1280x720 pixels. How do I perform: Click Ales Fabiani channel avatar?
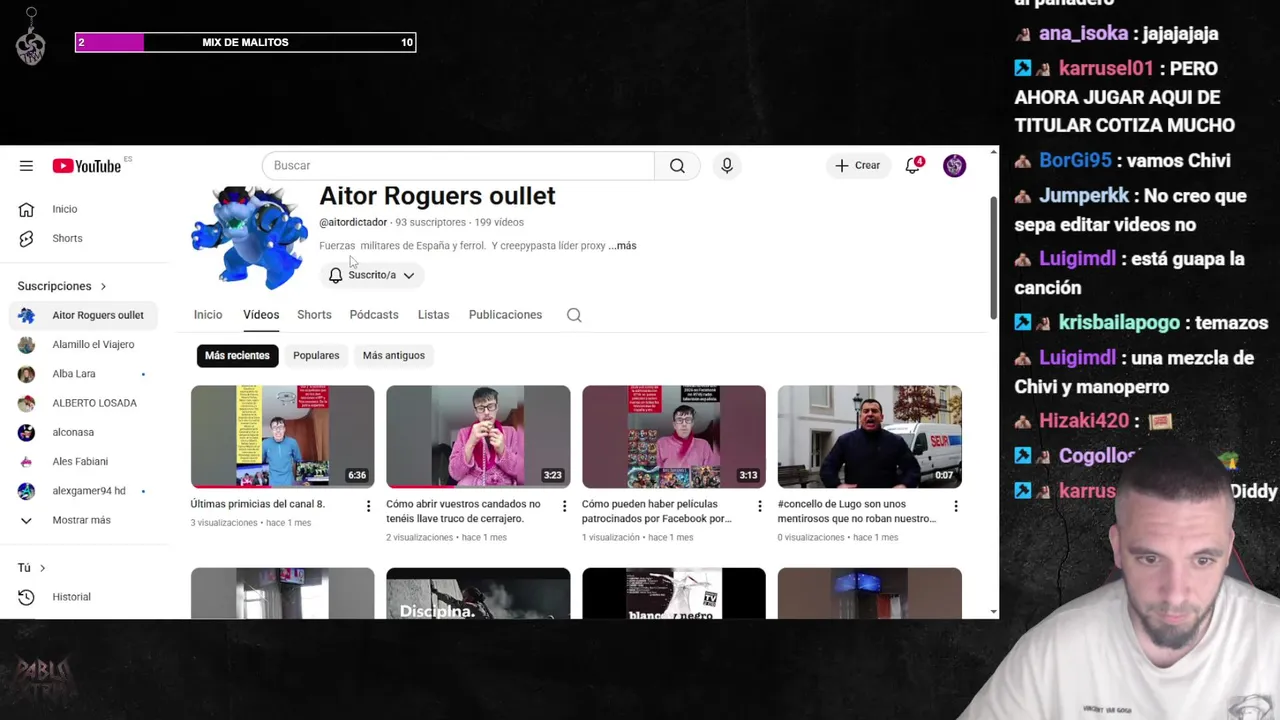point(27,462)
